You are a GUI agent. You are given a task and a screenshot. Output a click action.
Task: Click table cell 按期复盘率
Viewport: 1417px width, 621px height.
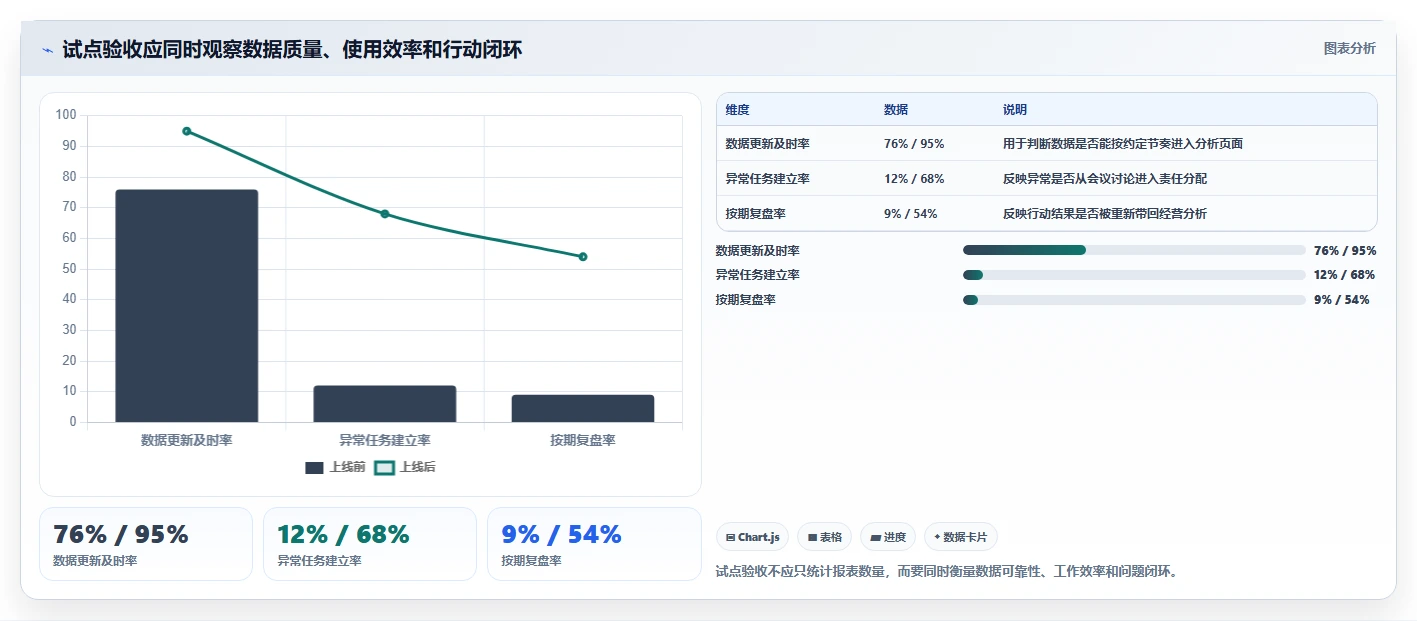pos(756,214)
